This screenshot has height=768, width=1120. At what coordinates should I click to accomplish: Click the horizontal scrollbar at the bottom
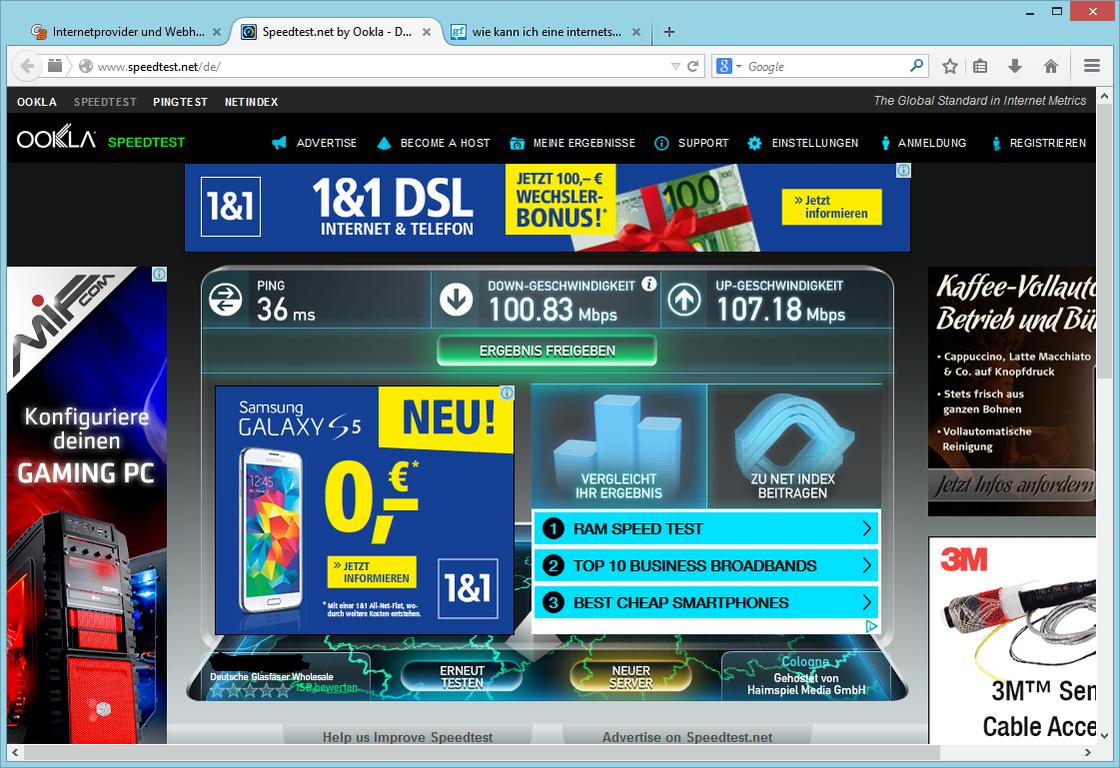pyautogui.click(x=482, y=752)
